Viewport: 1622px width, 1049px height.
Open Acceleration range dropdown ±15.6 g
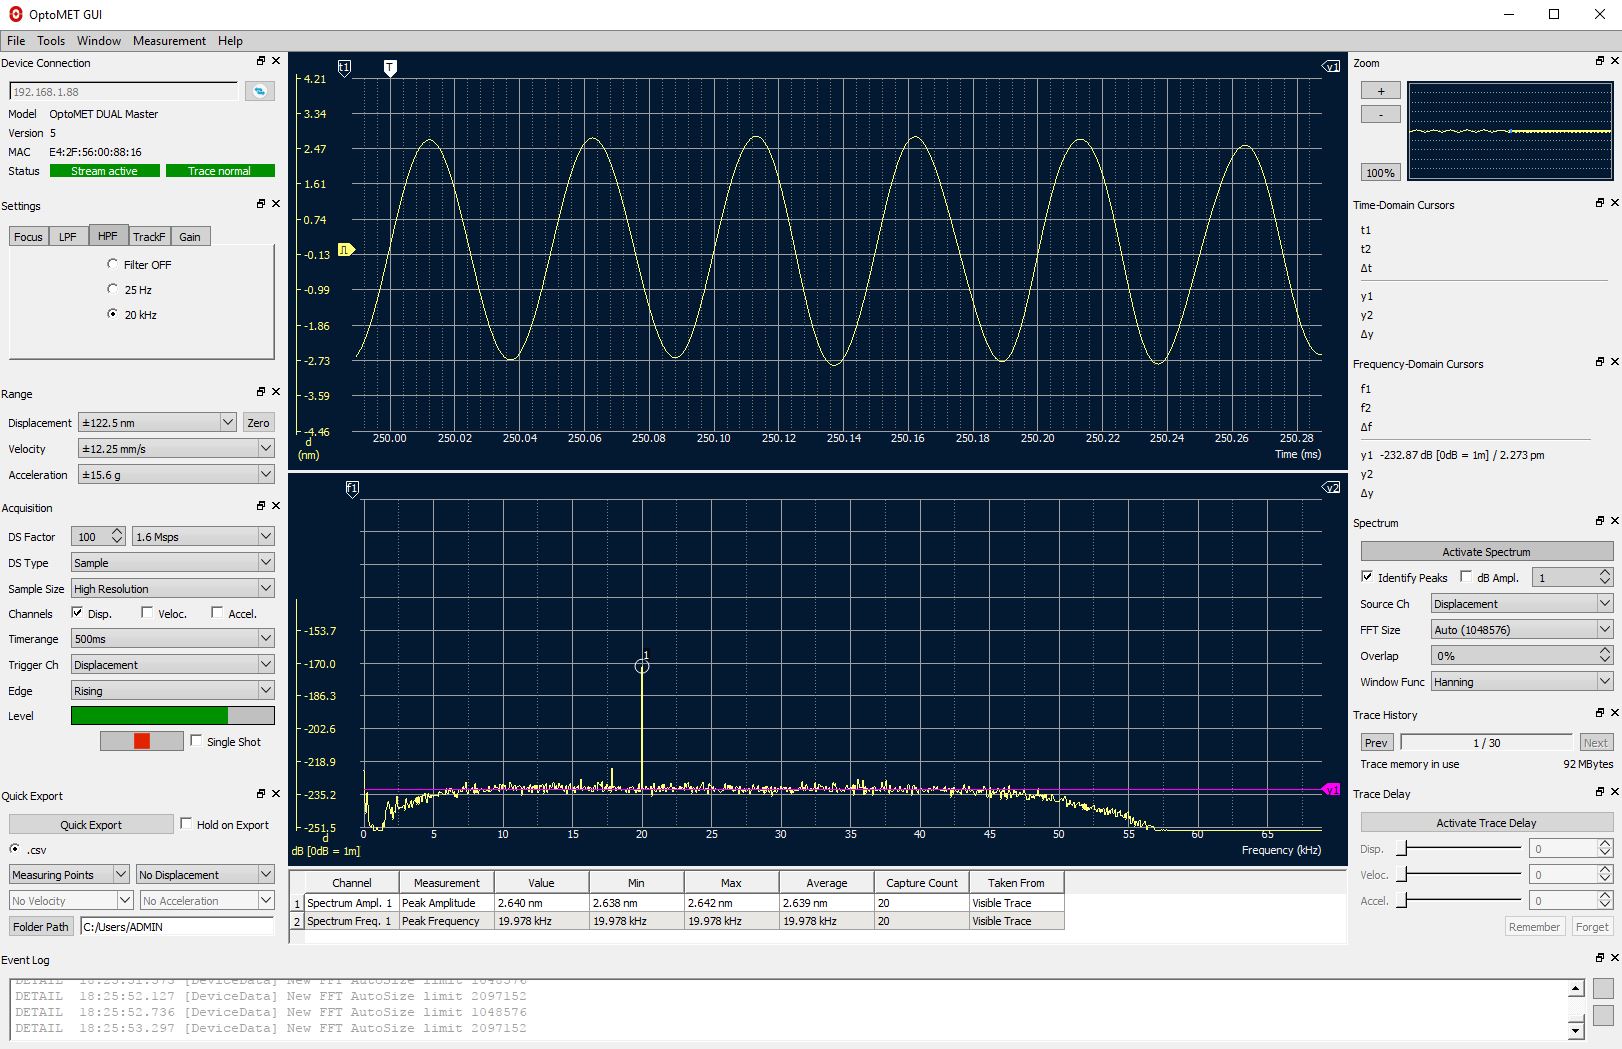tap(176, 475)
